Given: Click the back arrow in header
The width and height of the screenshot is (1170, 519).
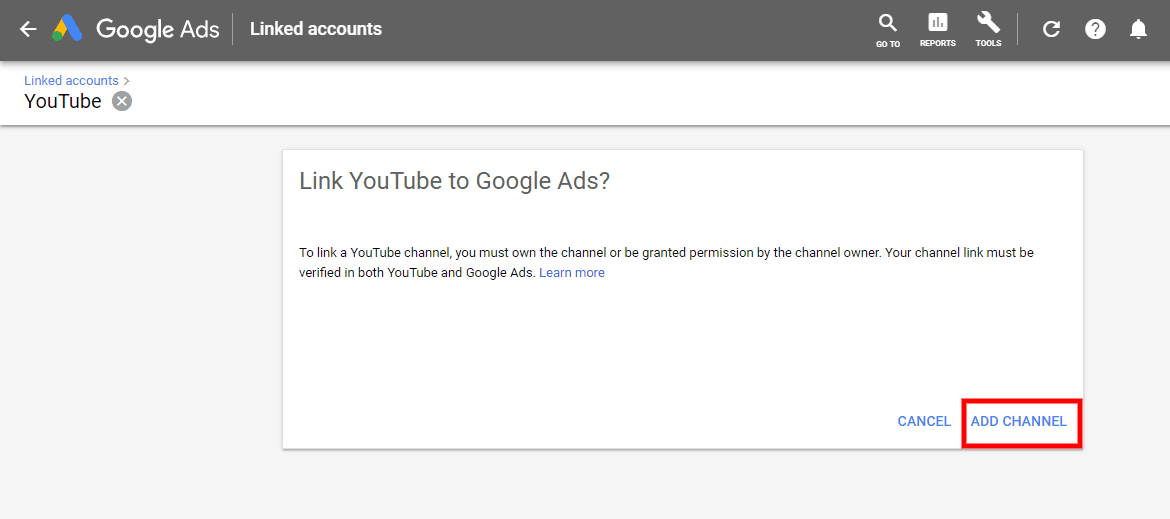Looking at the screenshot, I should tap(28, 29).
